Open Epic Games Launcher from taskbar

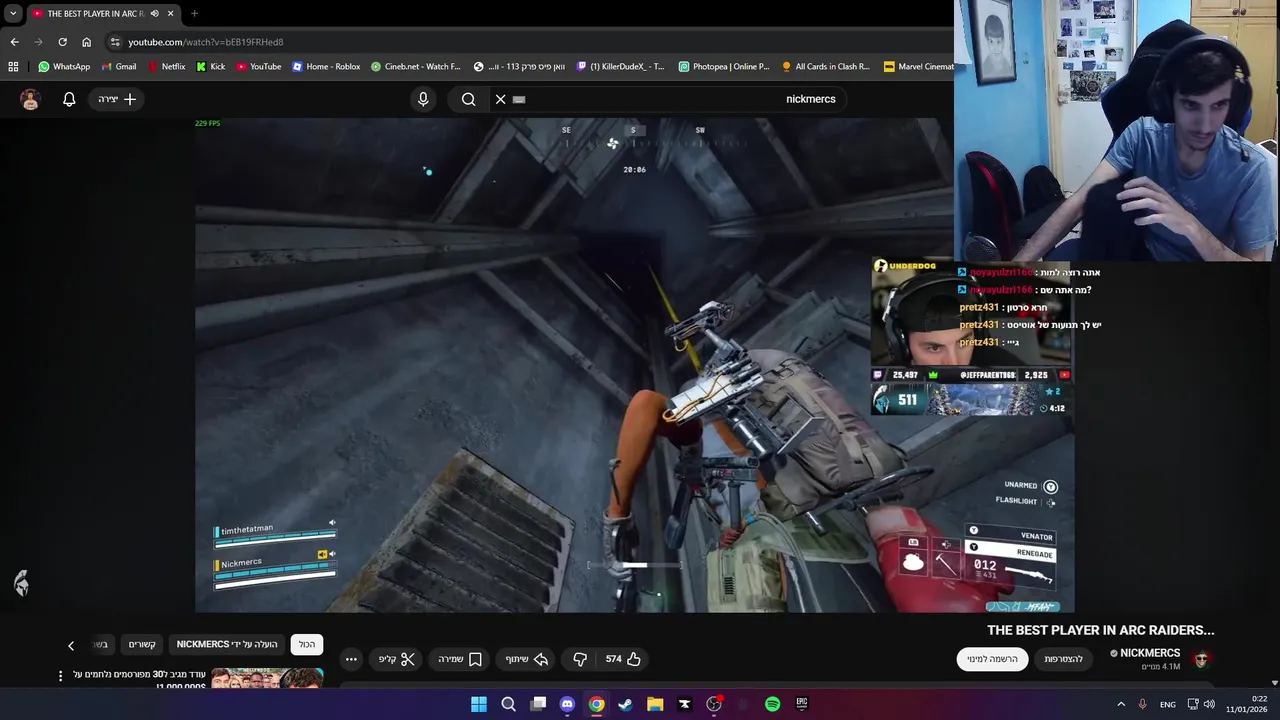pyautogui.click(x=802, y=704)
